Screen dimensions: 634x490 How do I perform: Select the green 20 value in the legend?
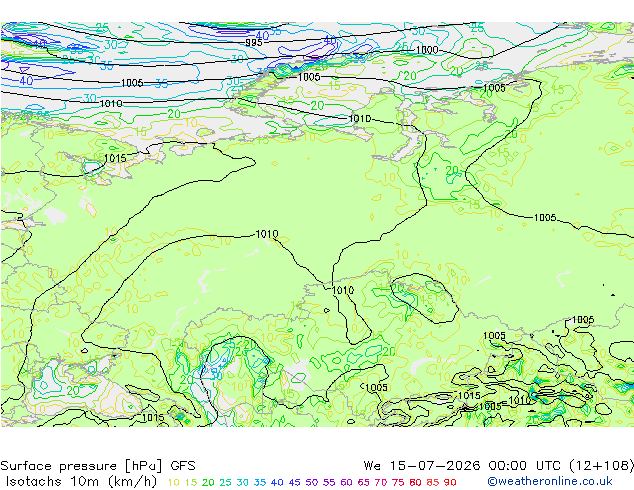[x=208, y=482]
